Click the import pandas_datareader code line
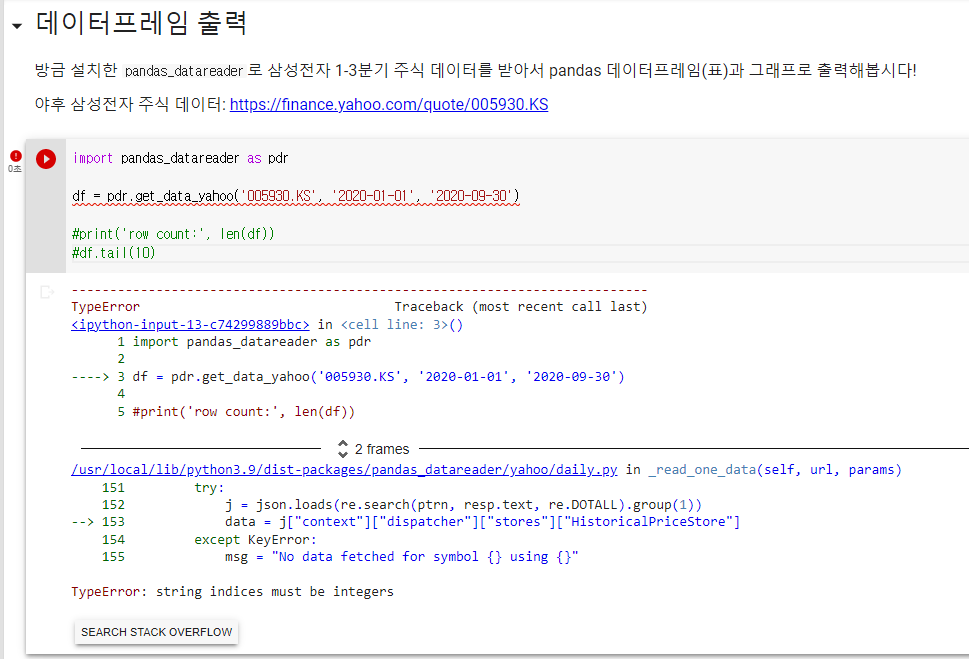This screenshot has height=659, width=969. point(180,158)
